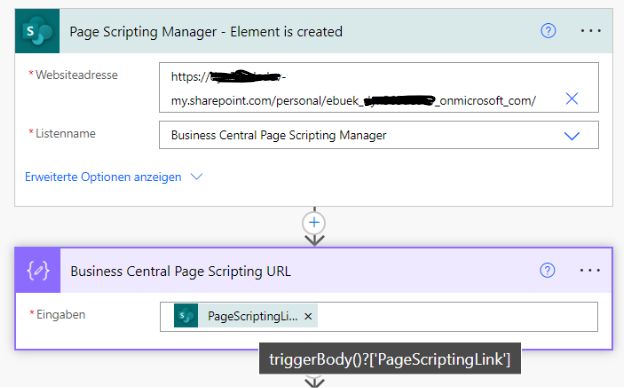Open more options of Business Central Page Scripting URL
Viewport: 624px width, 388px height.
[590, 271]
